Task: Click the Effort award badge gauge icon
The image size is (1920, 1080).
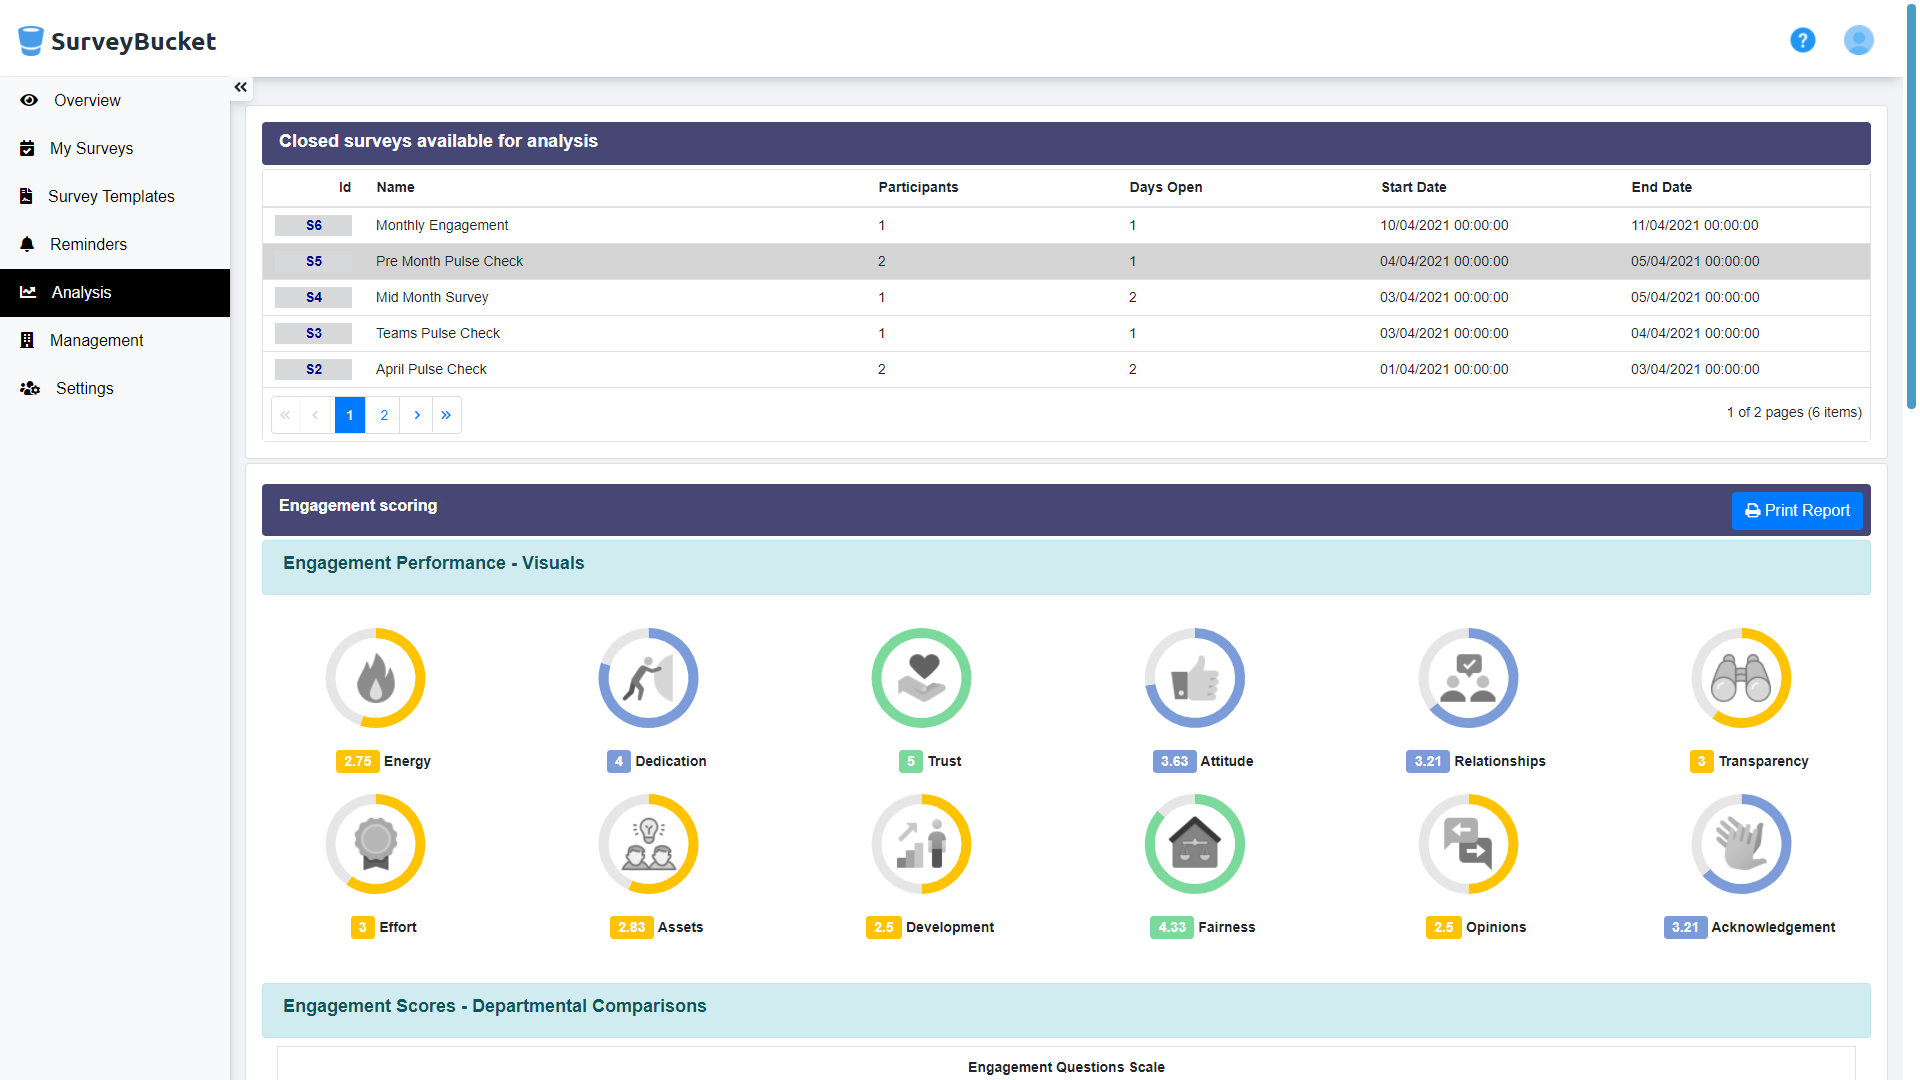Action: tap(376, 844)
